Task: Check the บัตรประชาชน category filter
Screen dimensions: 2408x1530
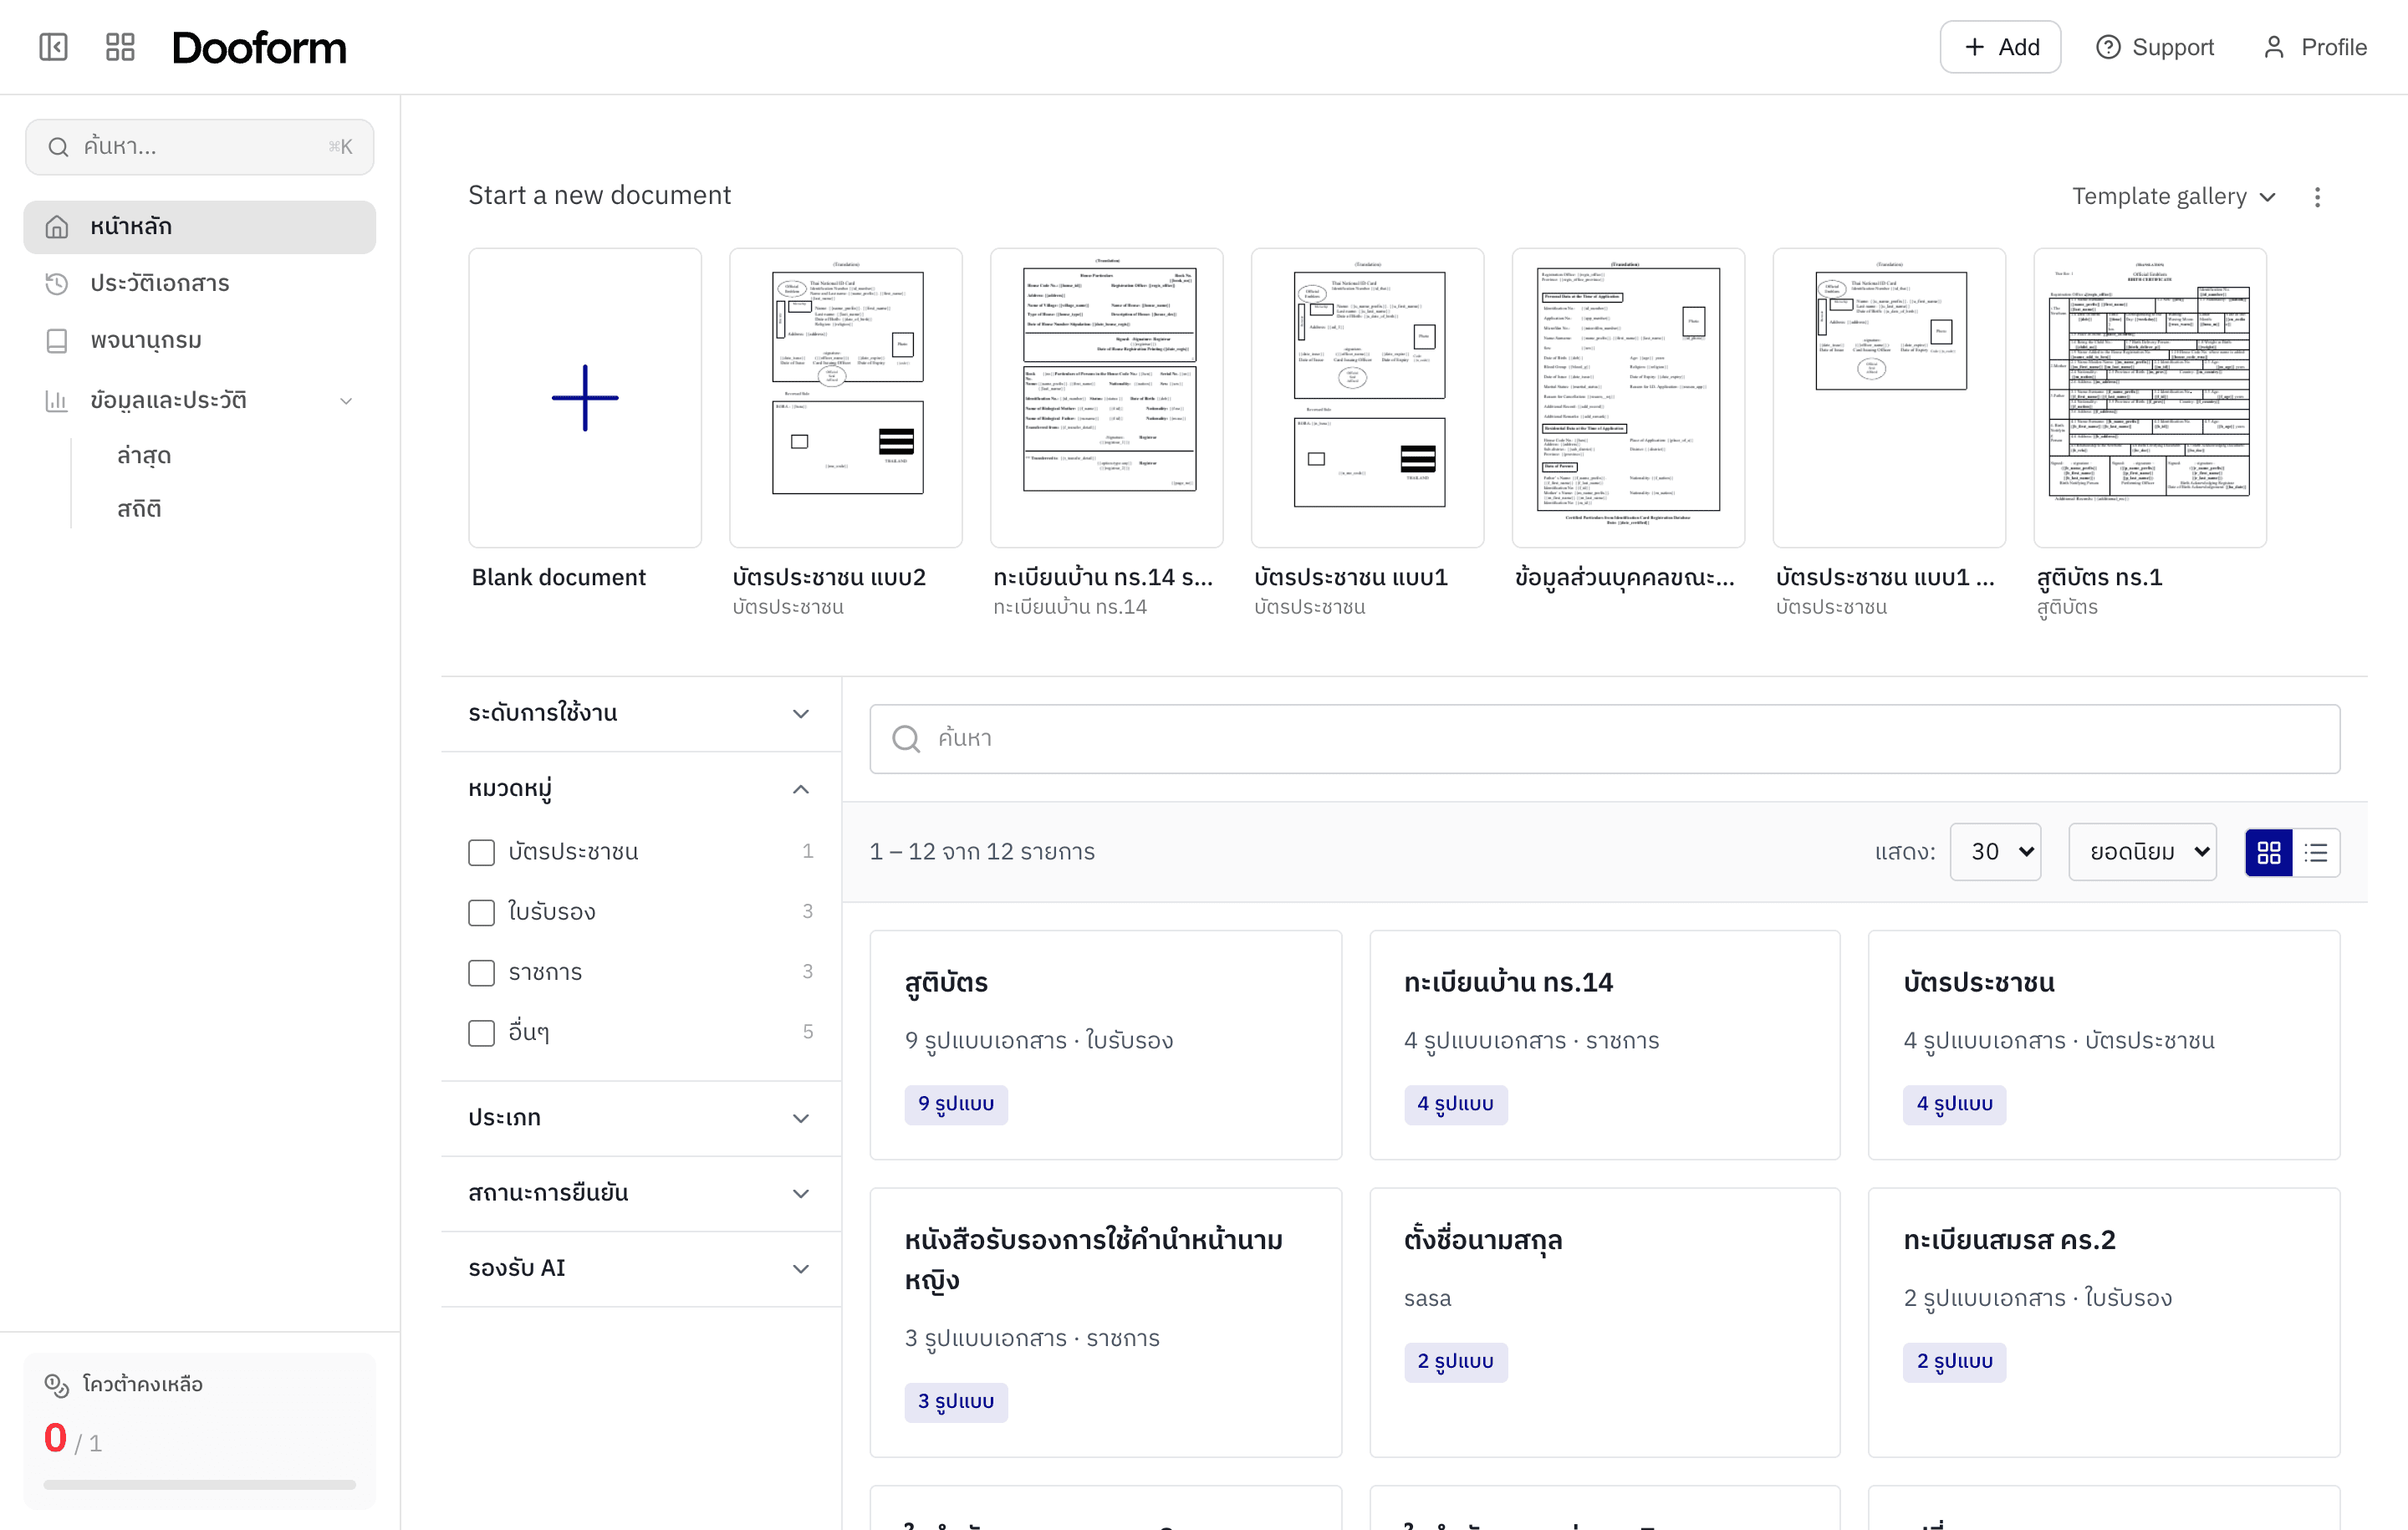Action: 481,852
